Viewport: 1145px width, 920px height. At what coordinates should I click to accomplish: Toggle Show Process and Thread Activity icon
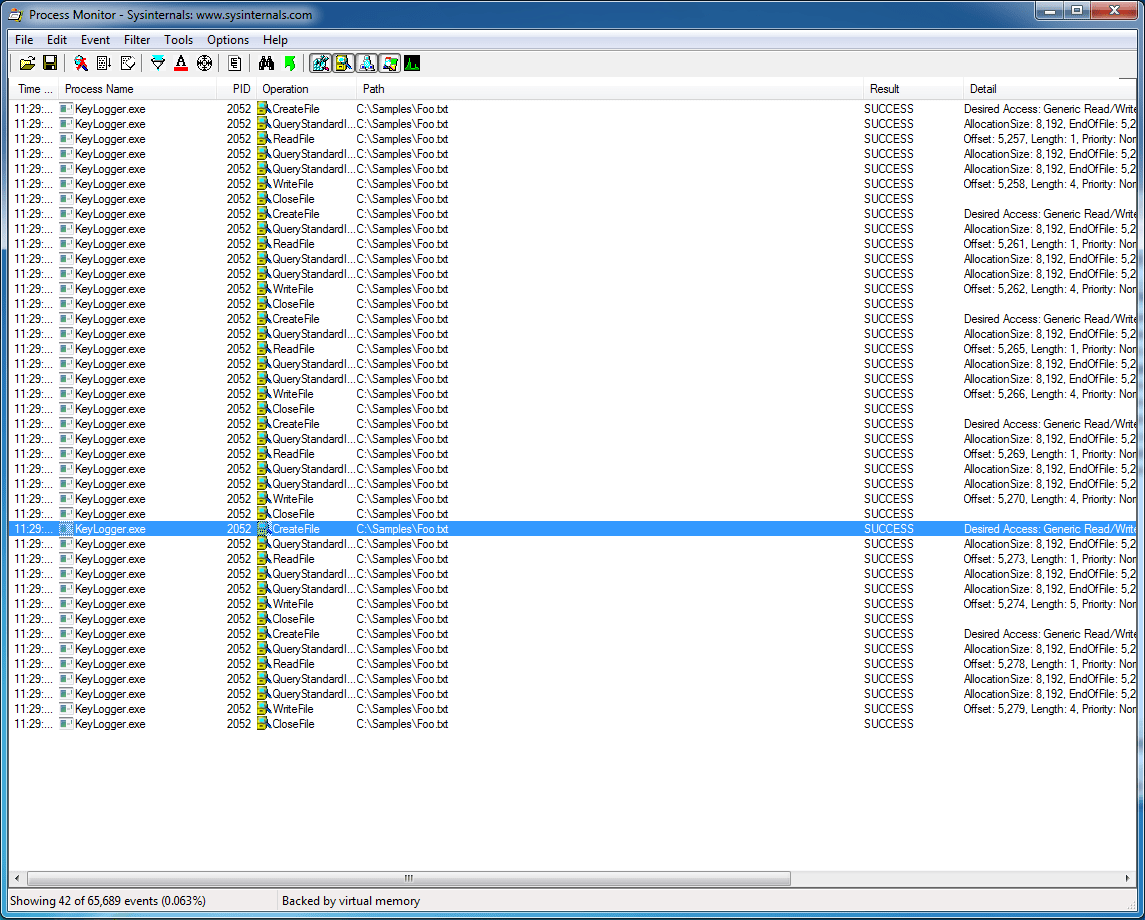click(x=391, y=64)
